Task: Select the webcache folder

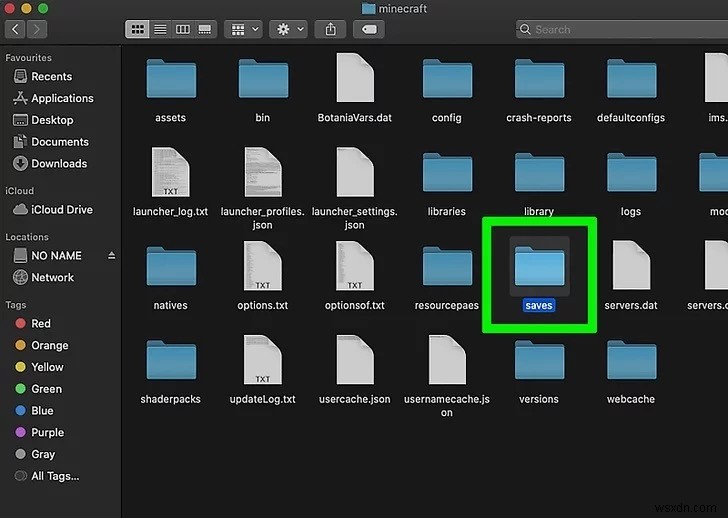Action: pos(631,361)
